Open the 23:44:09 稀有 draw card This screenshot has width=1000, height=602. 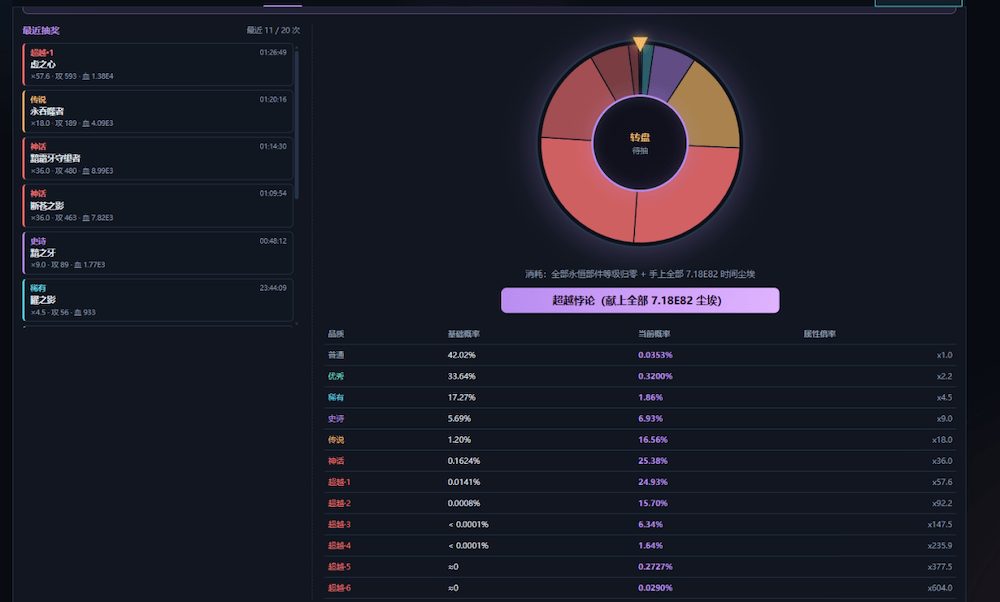pos(158,300)
